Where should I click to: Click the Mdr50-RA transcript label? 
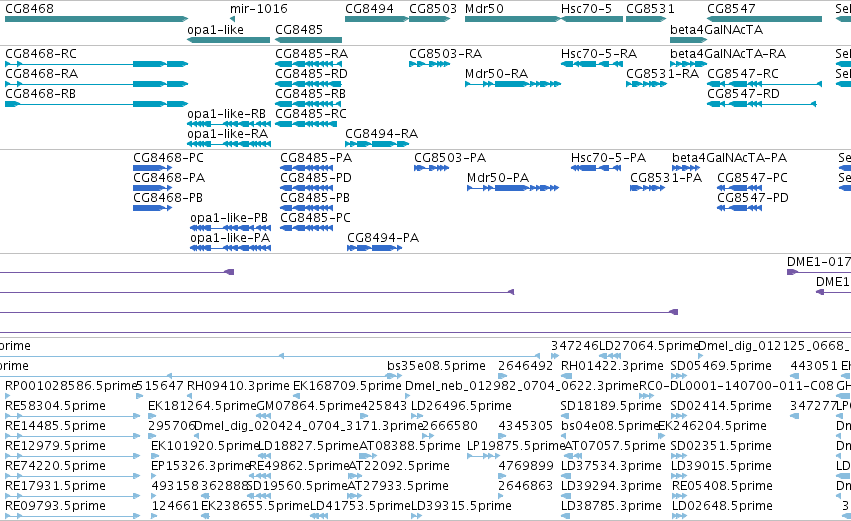(496, 74)
